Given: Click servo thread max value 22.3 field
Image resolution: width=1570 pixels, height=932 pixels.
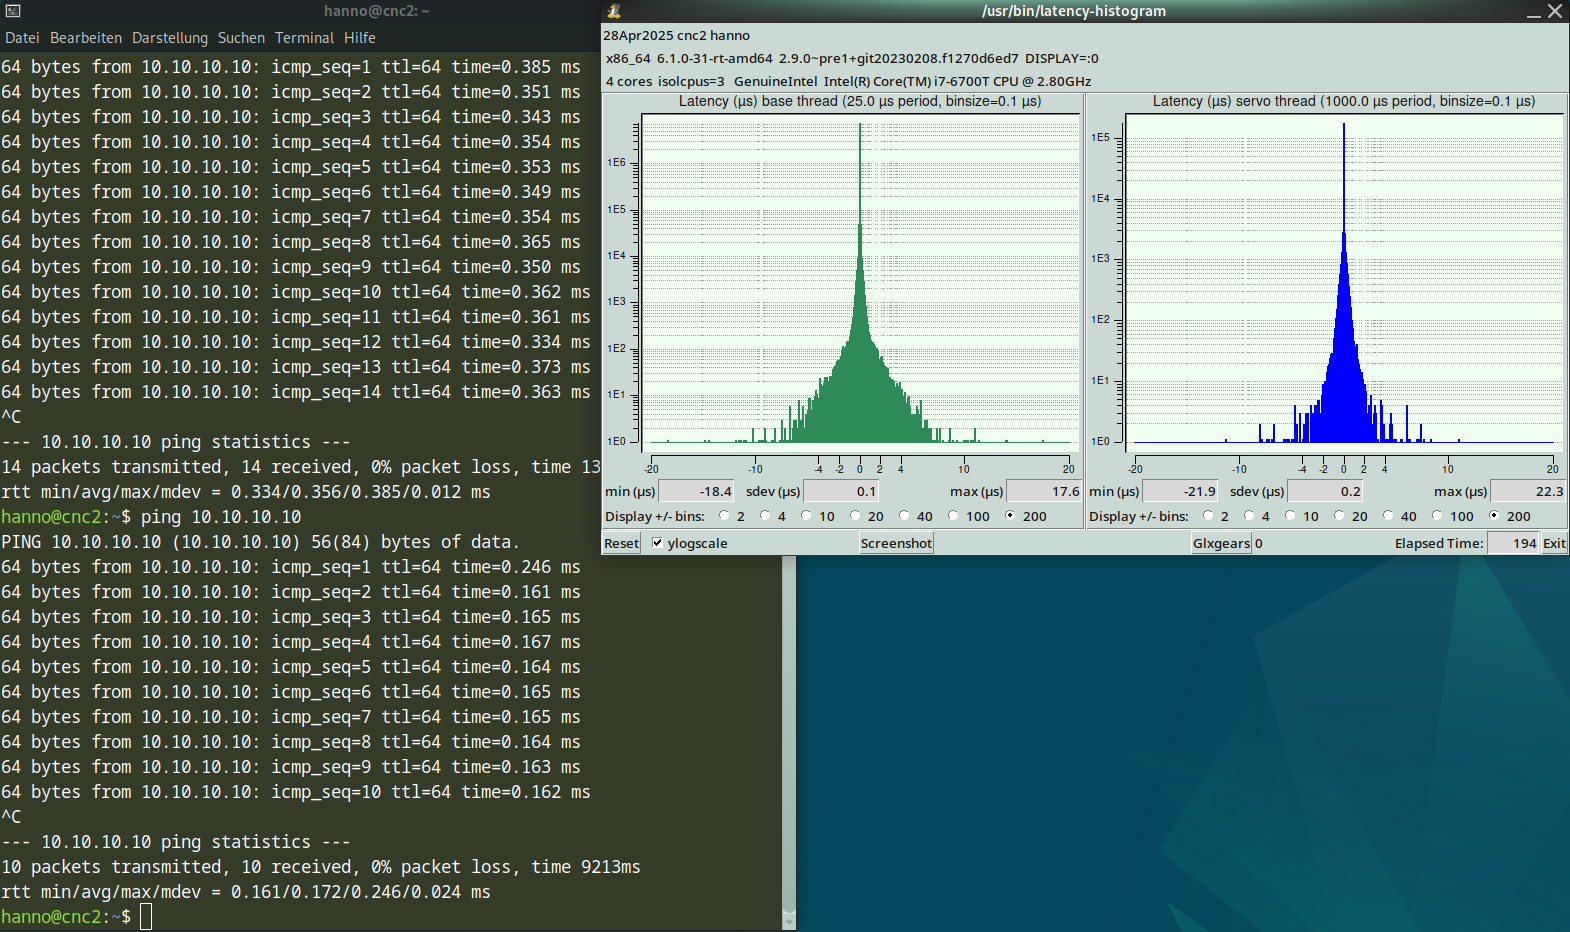Looking at the screenshot, I should [1528, 491].
